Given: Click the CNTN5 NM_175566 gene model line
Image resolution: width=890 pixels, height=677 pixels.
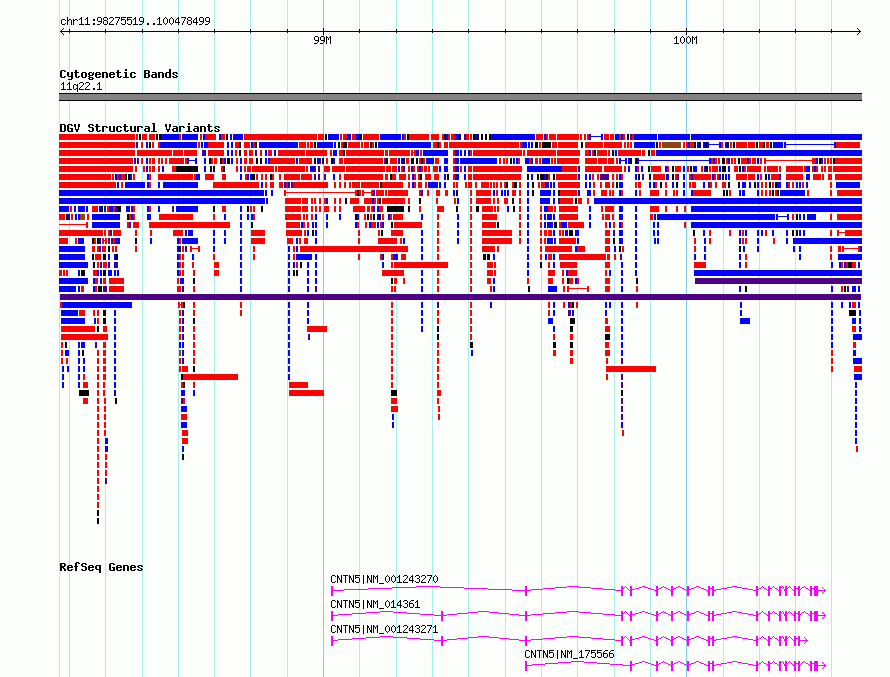Looking at the screenshot, I should click(675, 665).
